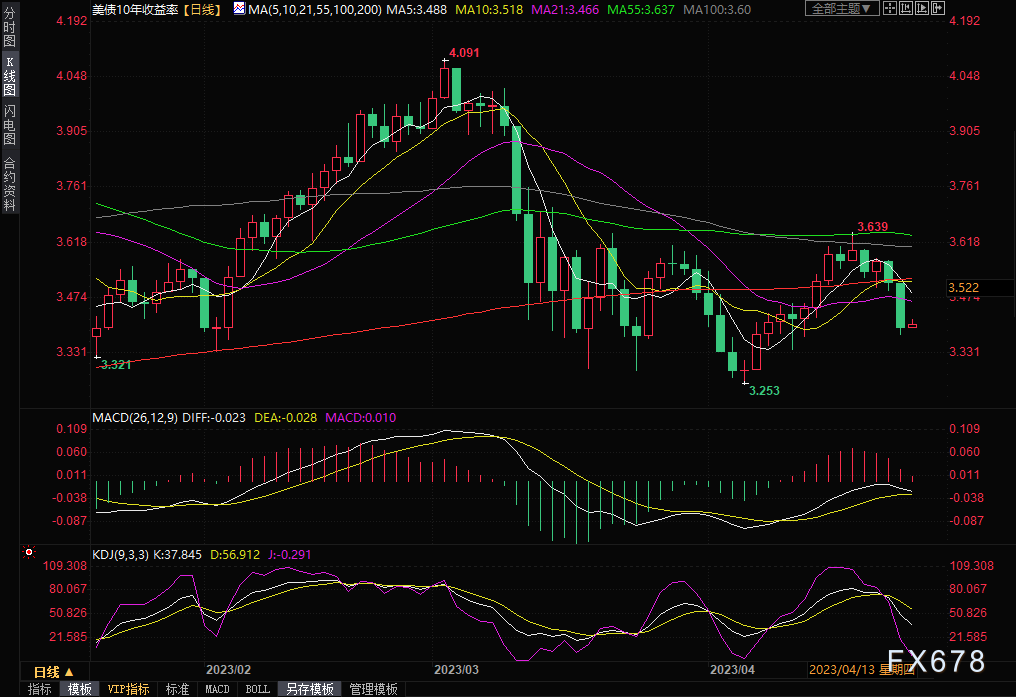Apply the 标准 template
The width and height of the screenshot is (1016, 697).
(177, 689)
